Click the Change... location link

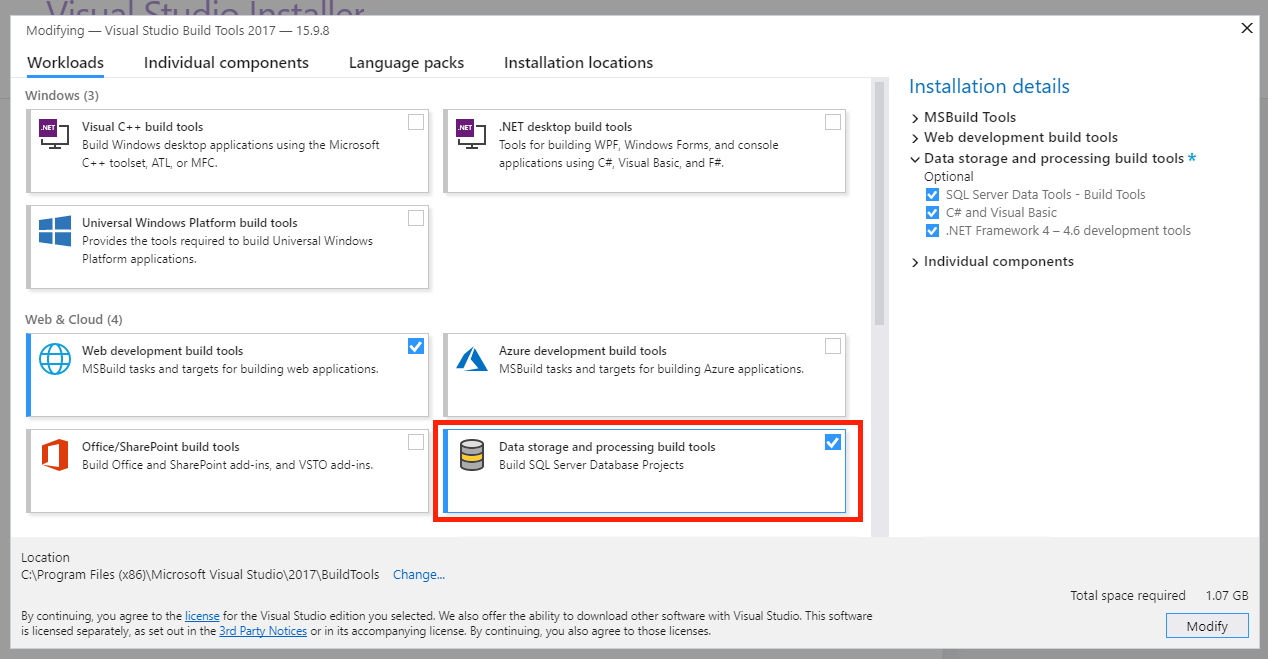[x=419, y=575]
